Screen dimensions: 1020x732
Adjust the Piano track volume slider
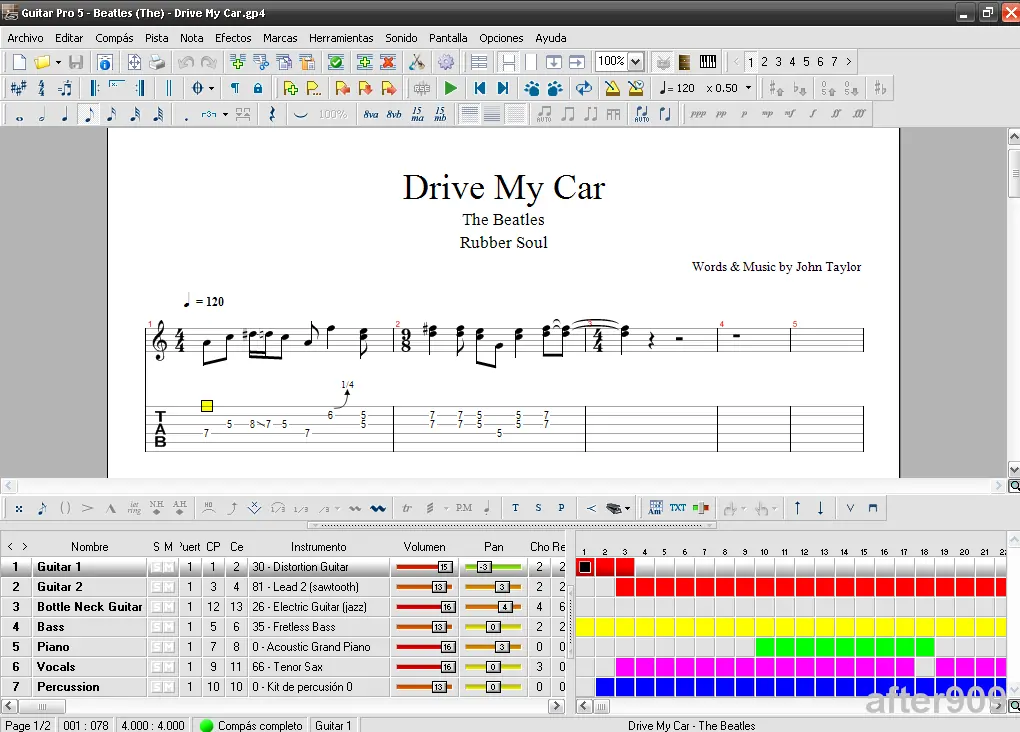tap(447, 647)
